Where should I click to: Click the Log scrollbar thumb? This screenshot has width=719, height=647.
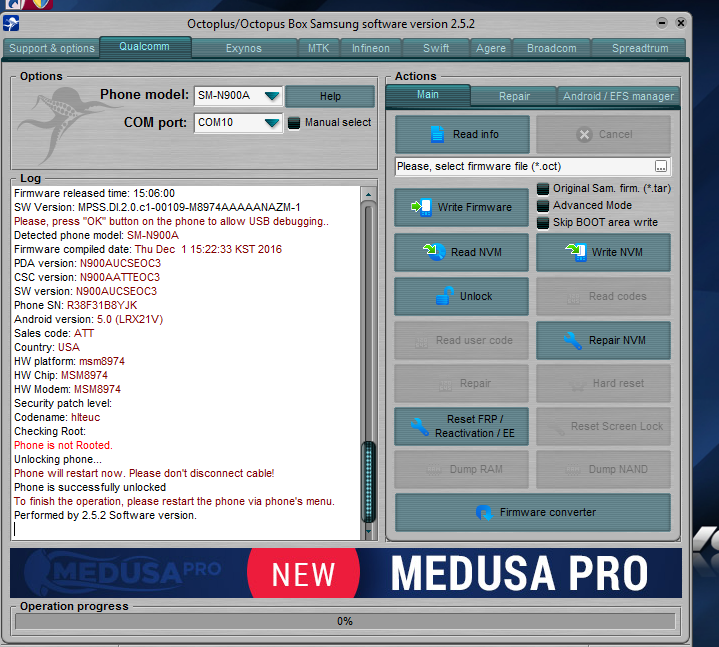(x=368, y=481)
